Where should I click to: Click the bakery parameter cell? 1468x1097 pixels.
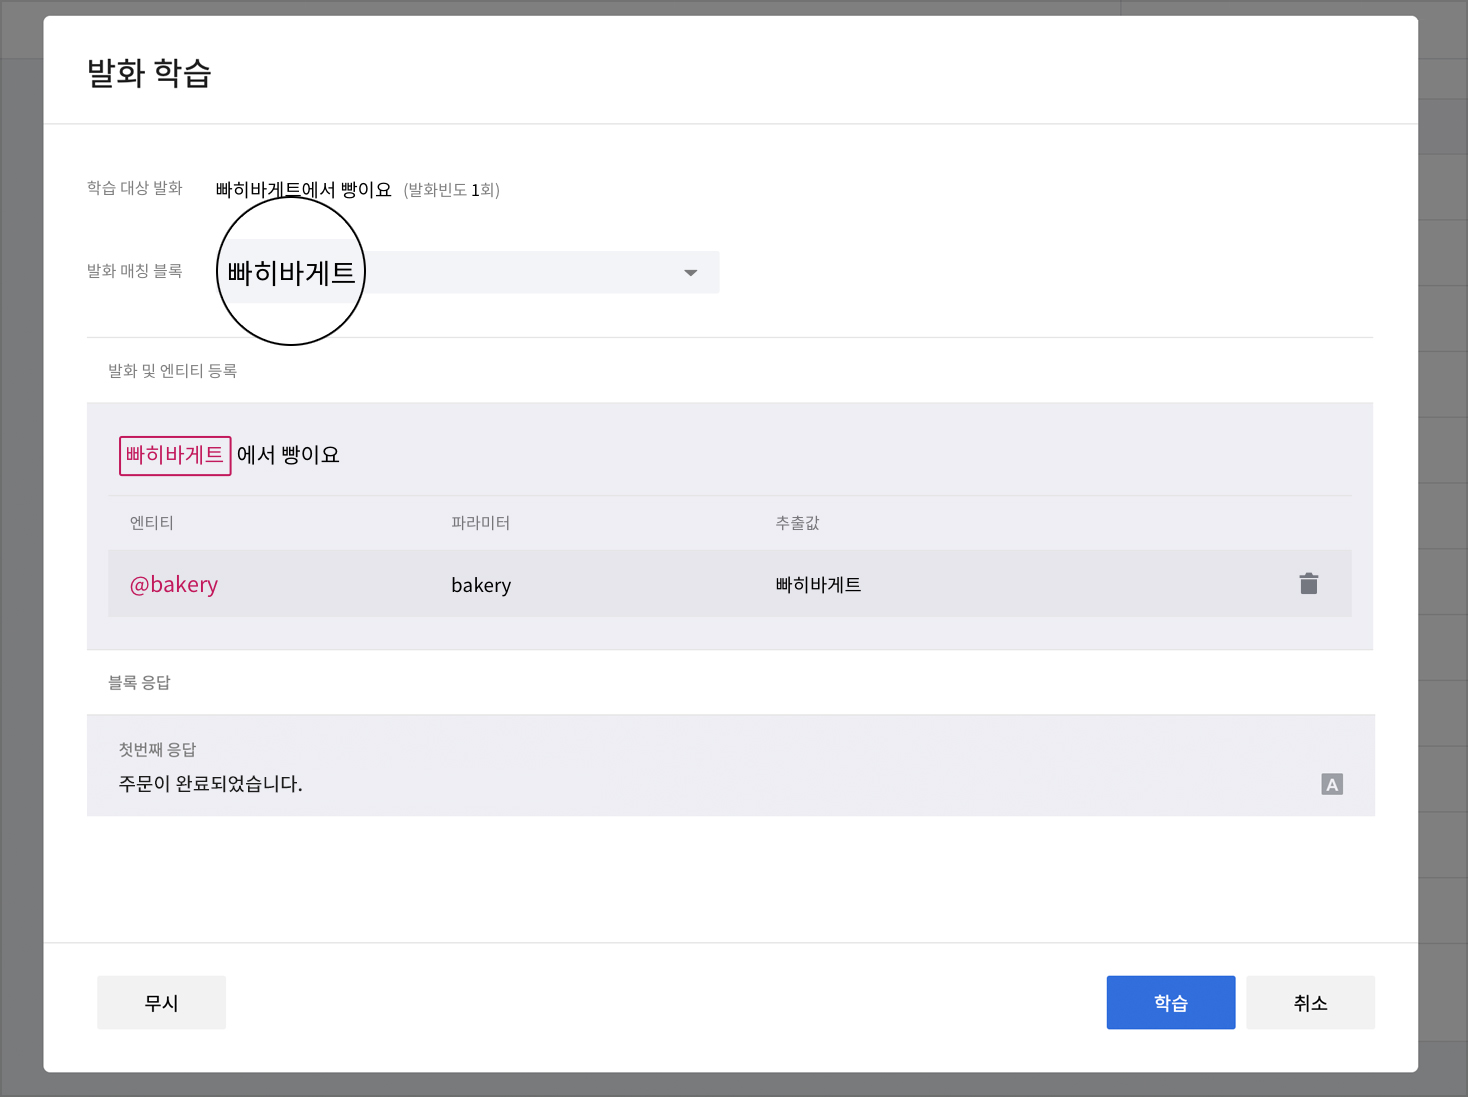coord(481,585)
